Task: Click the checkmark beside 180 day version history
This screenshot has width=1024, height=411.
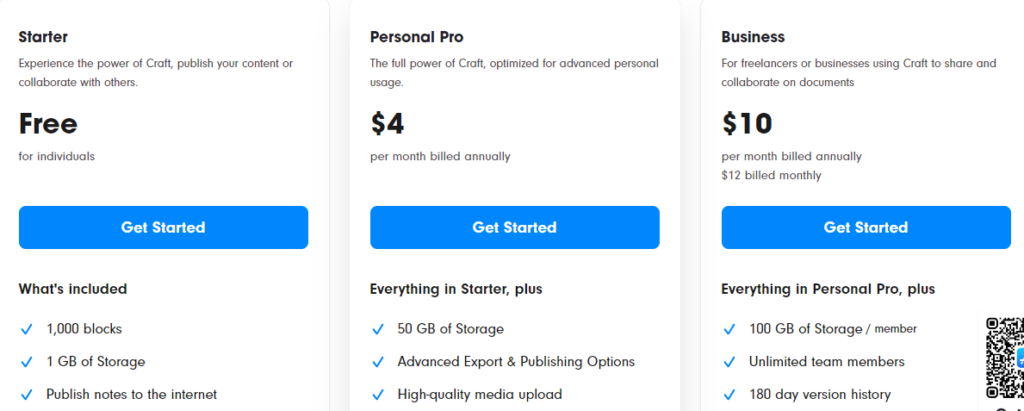Action: click(x=729, y=395)
